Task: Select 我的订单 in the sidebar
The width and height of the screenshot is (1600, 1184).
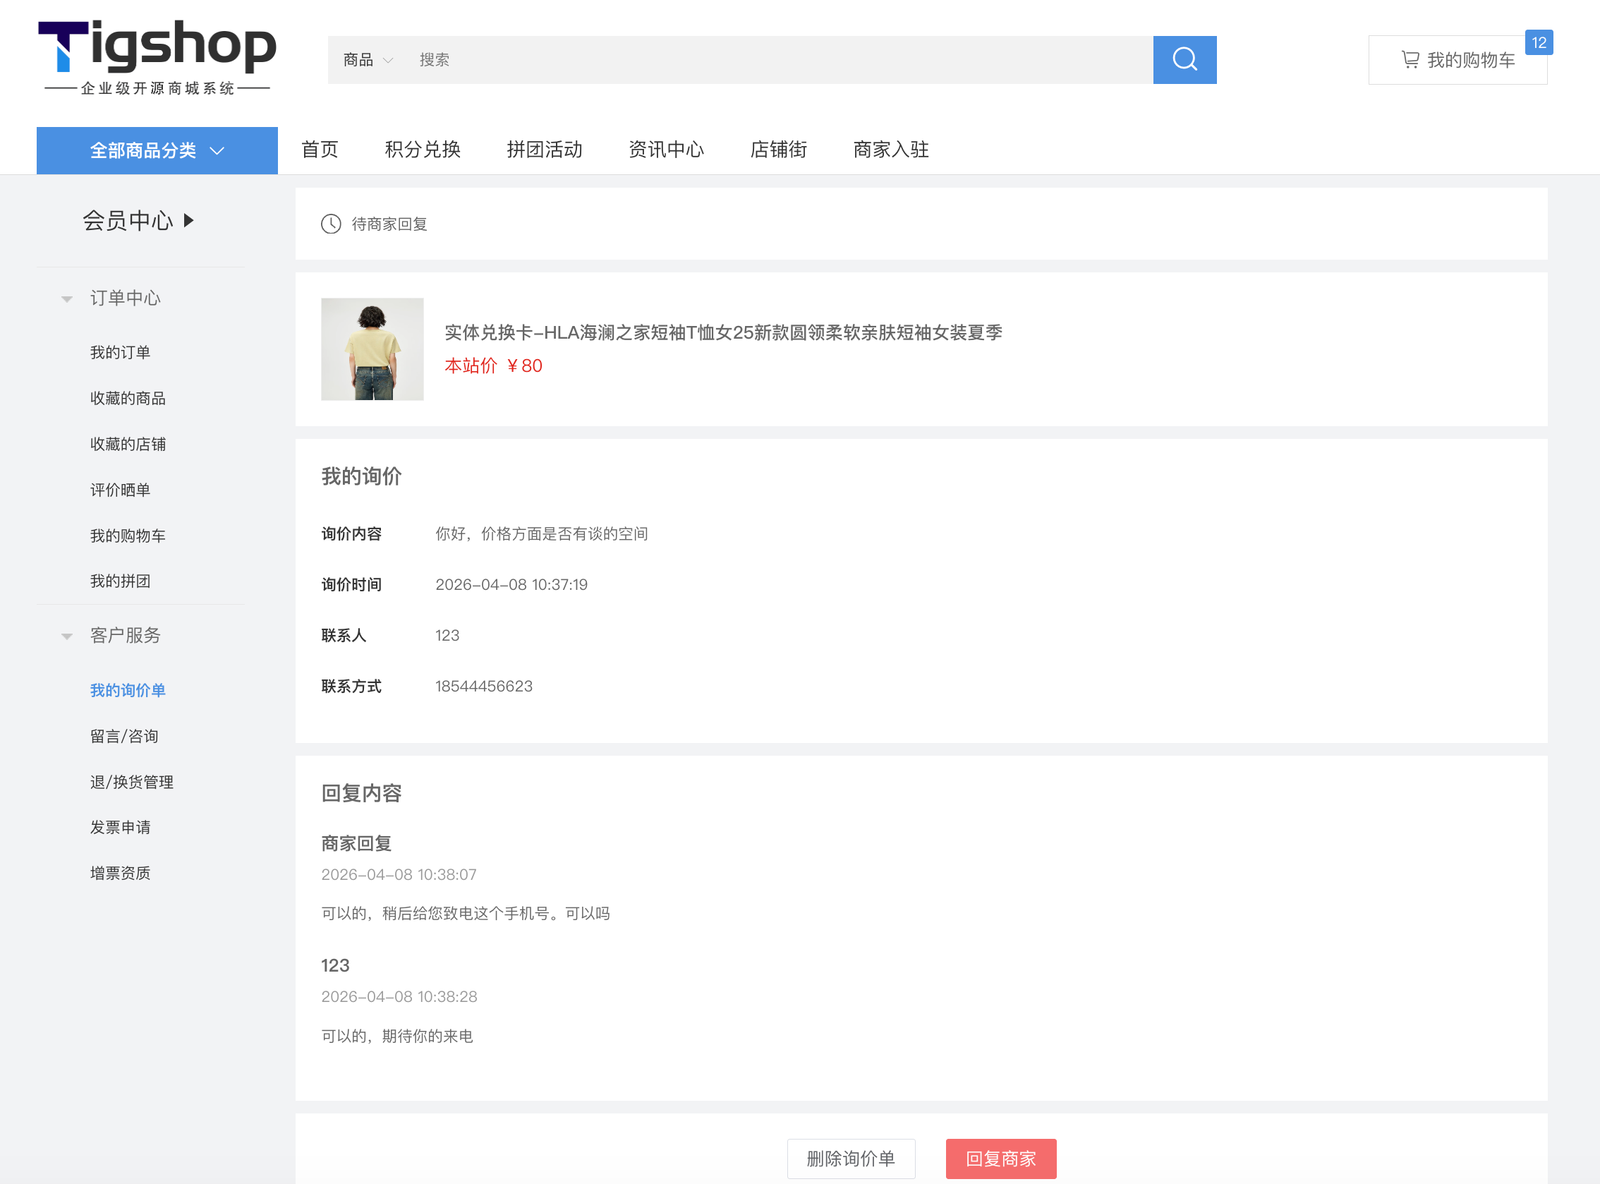Action: pyautogui.click(x=120, y=352)
